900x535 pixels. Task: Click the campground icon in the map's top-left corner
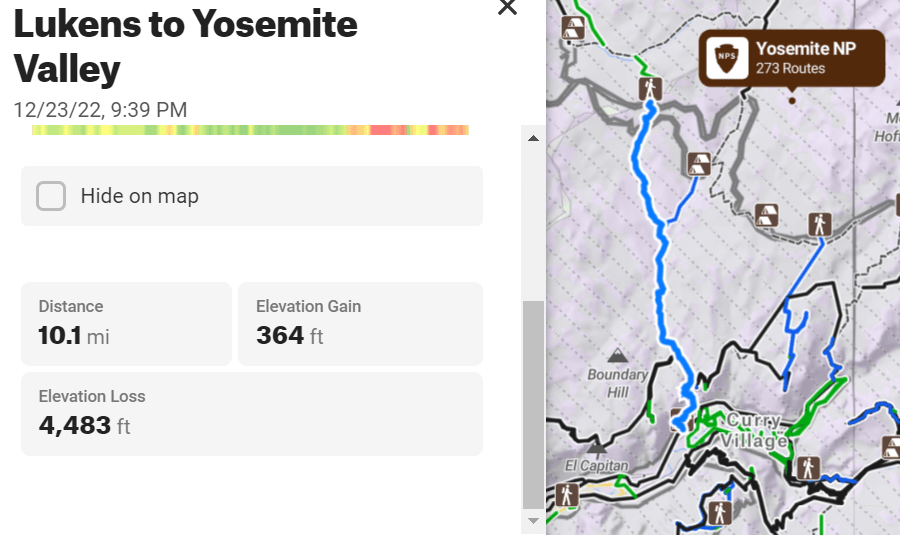(573, 28)
